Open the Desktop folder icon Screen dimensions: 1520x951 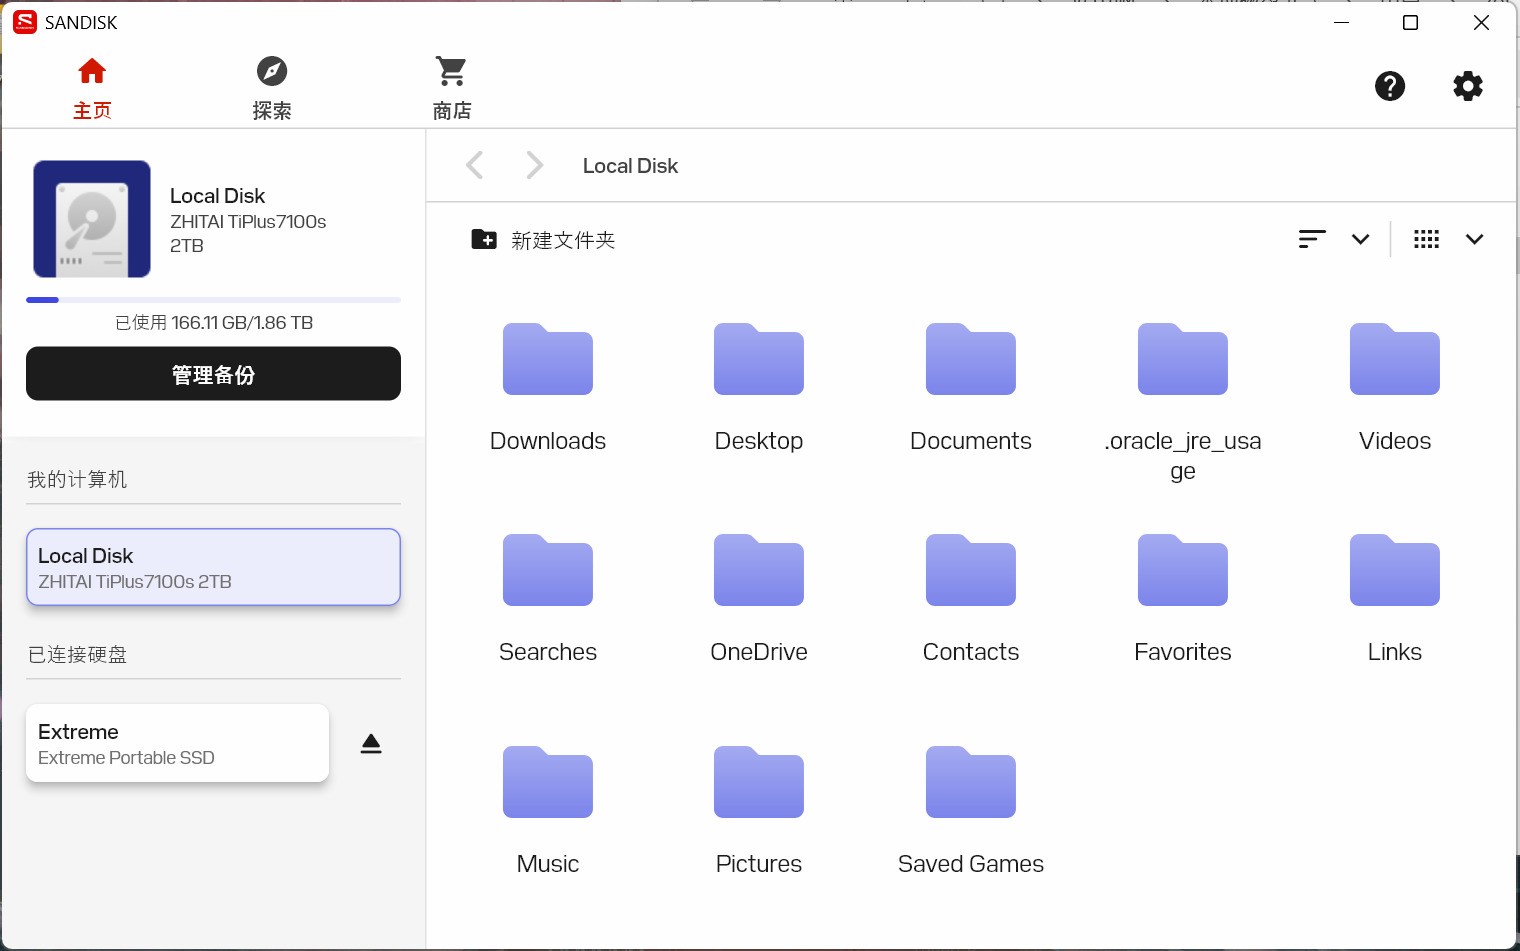coord(759,359)
